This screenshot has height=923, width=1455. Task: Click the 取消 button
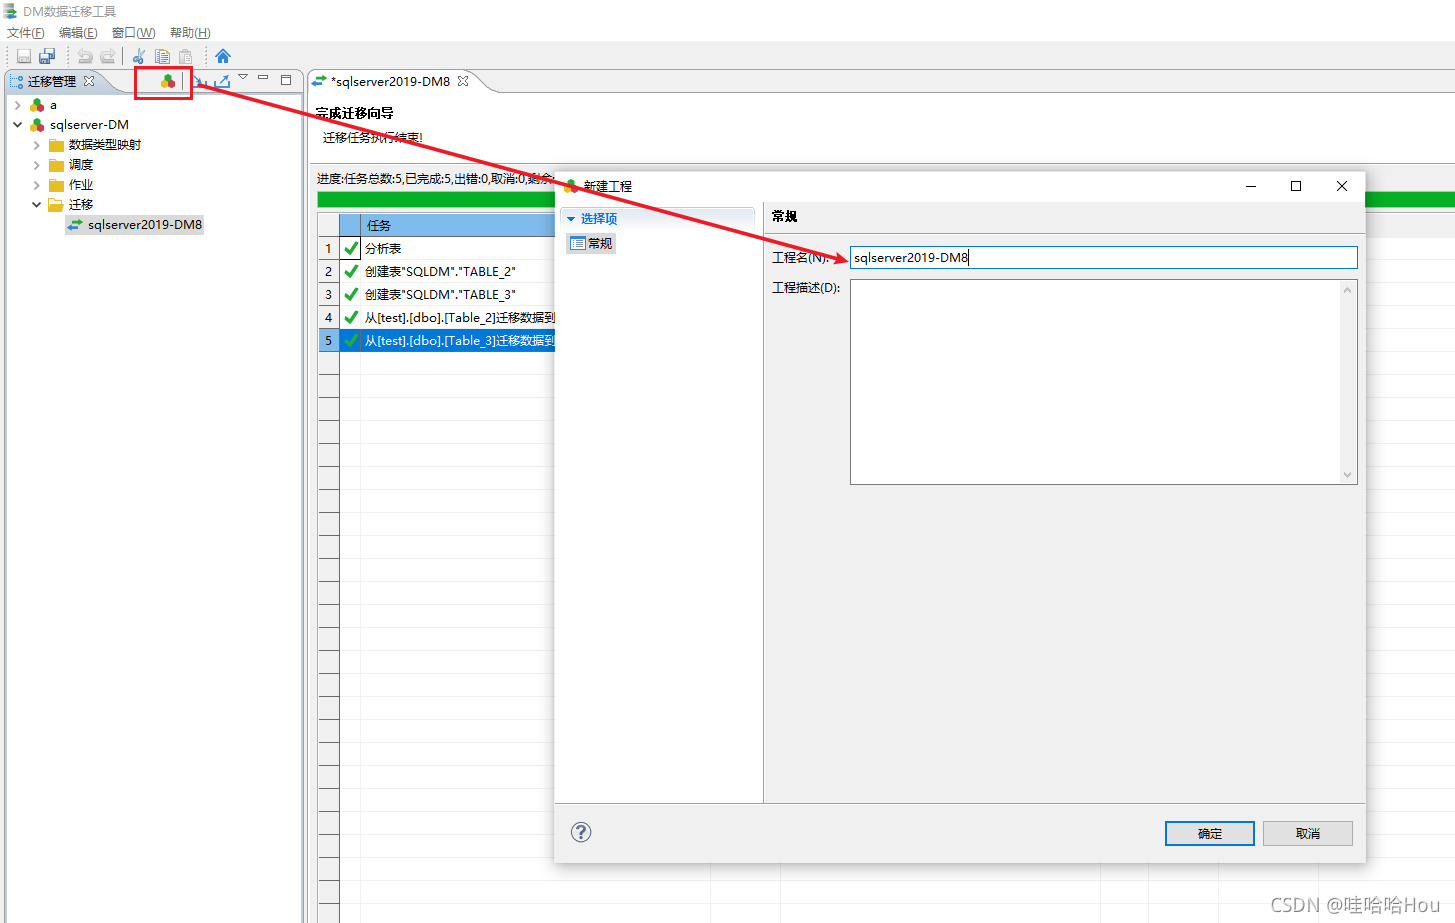1307,833
